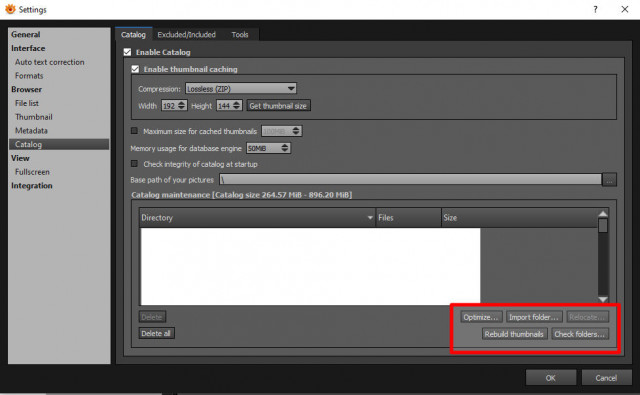Click the Width spinner arrows

[x=182, y=105]
